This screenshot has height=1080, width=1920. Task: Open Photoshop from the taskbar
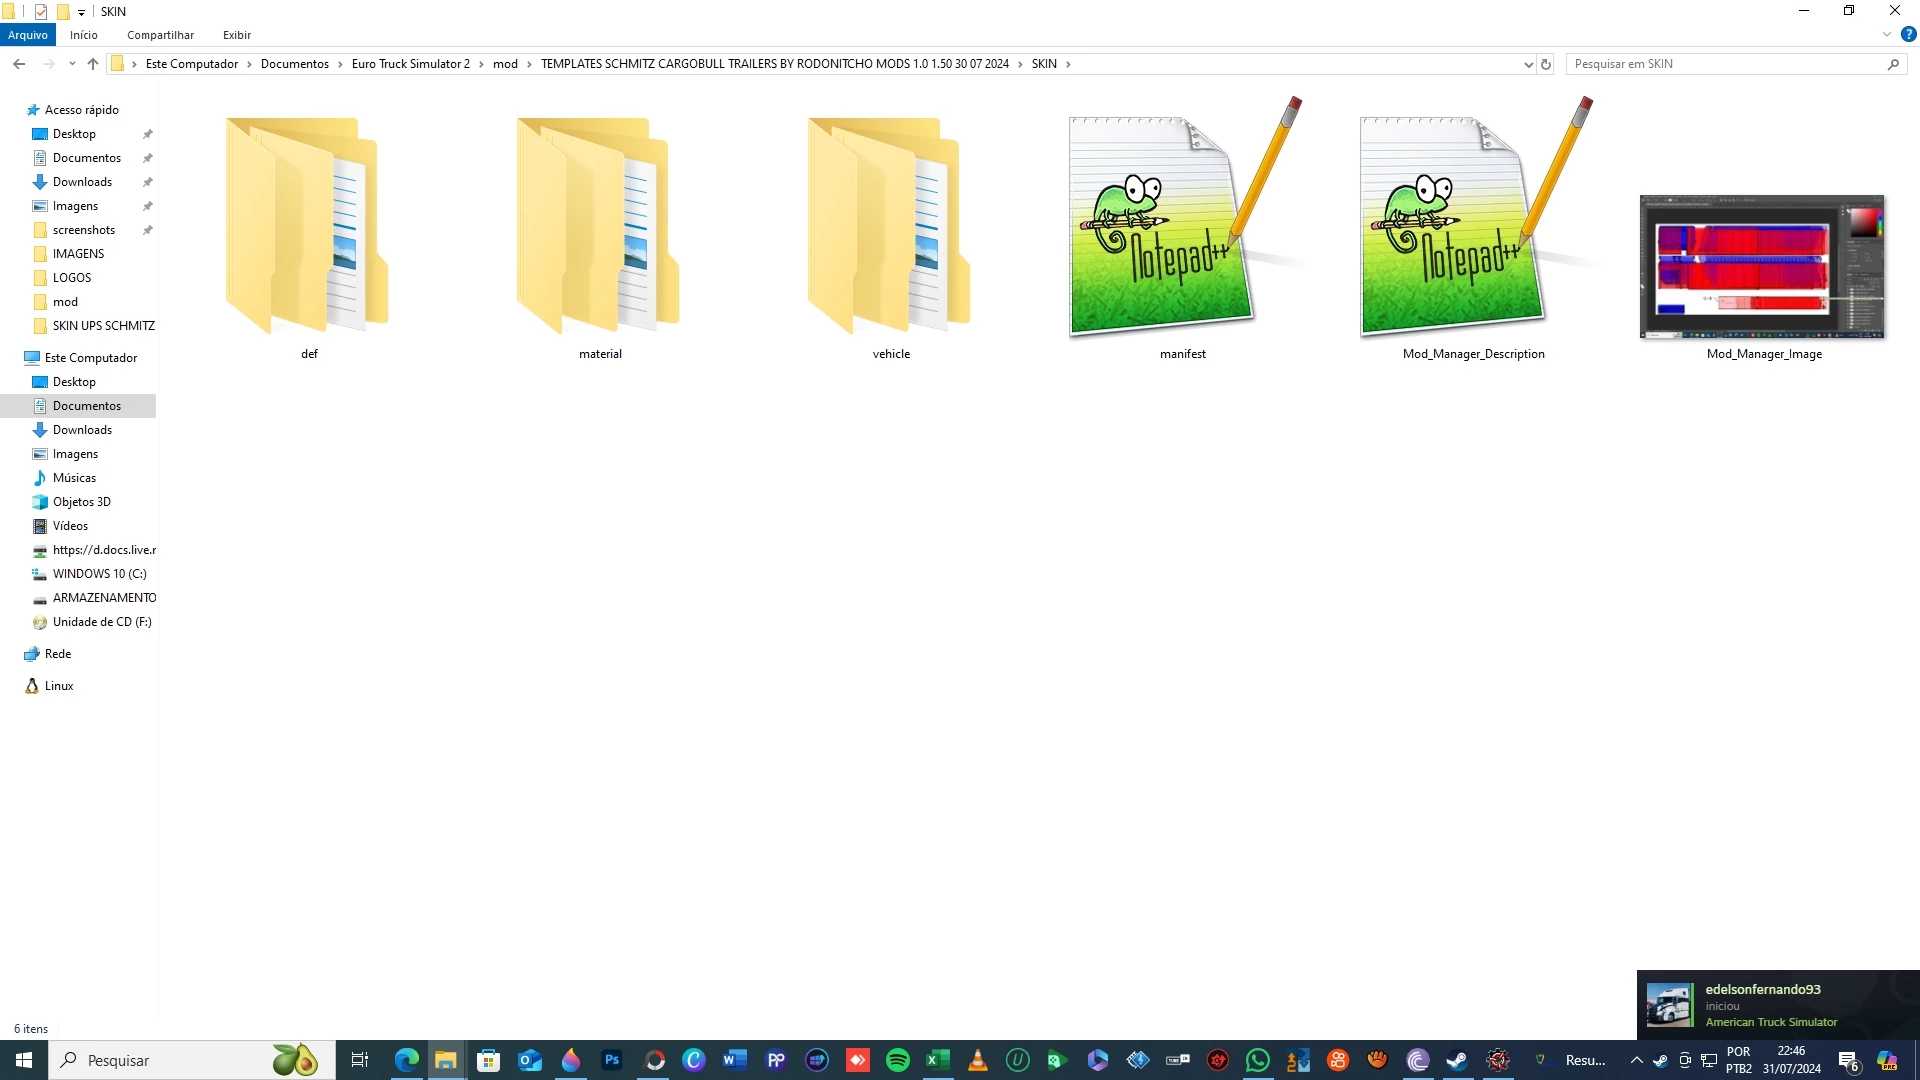pyautogui.click(x=612, y=1060)
